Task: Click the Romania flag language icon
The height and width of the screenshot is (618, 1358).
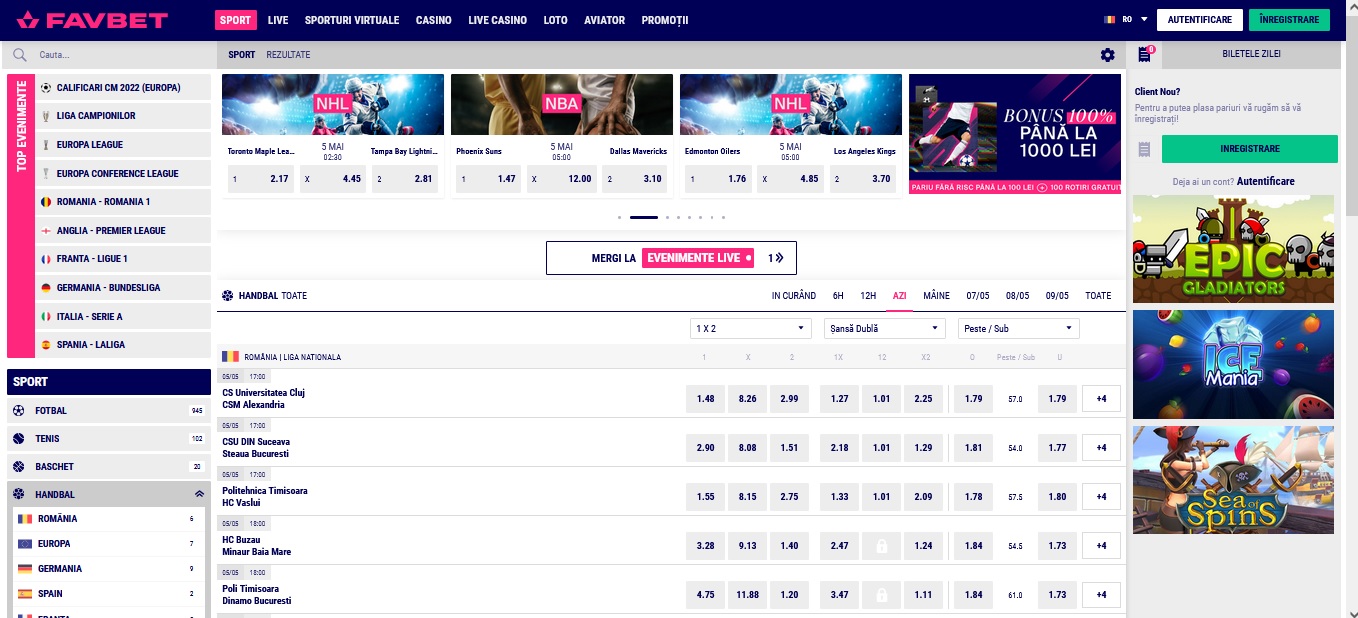Action: [x=1109, y=19]
